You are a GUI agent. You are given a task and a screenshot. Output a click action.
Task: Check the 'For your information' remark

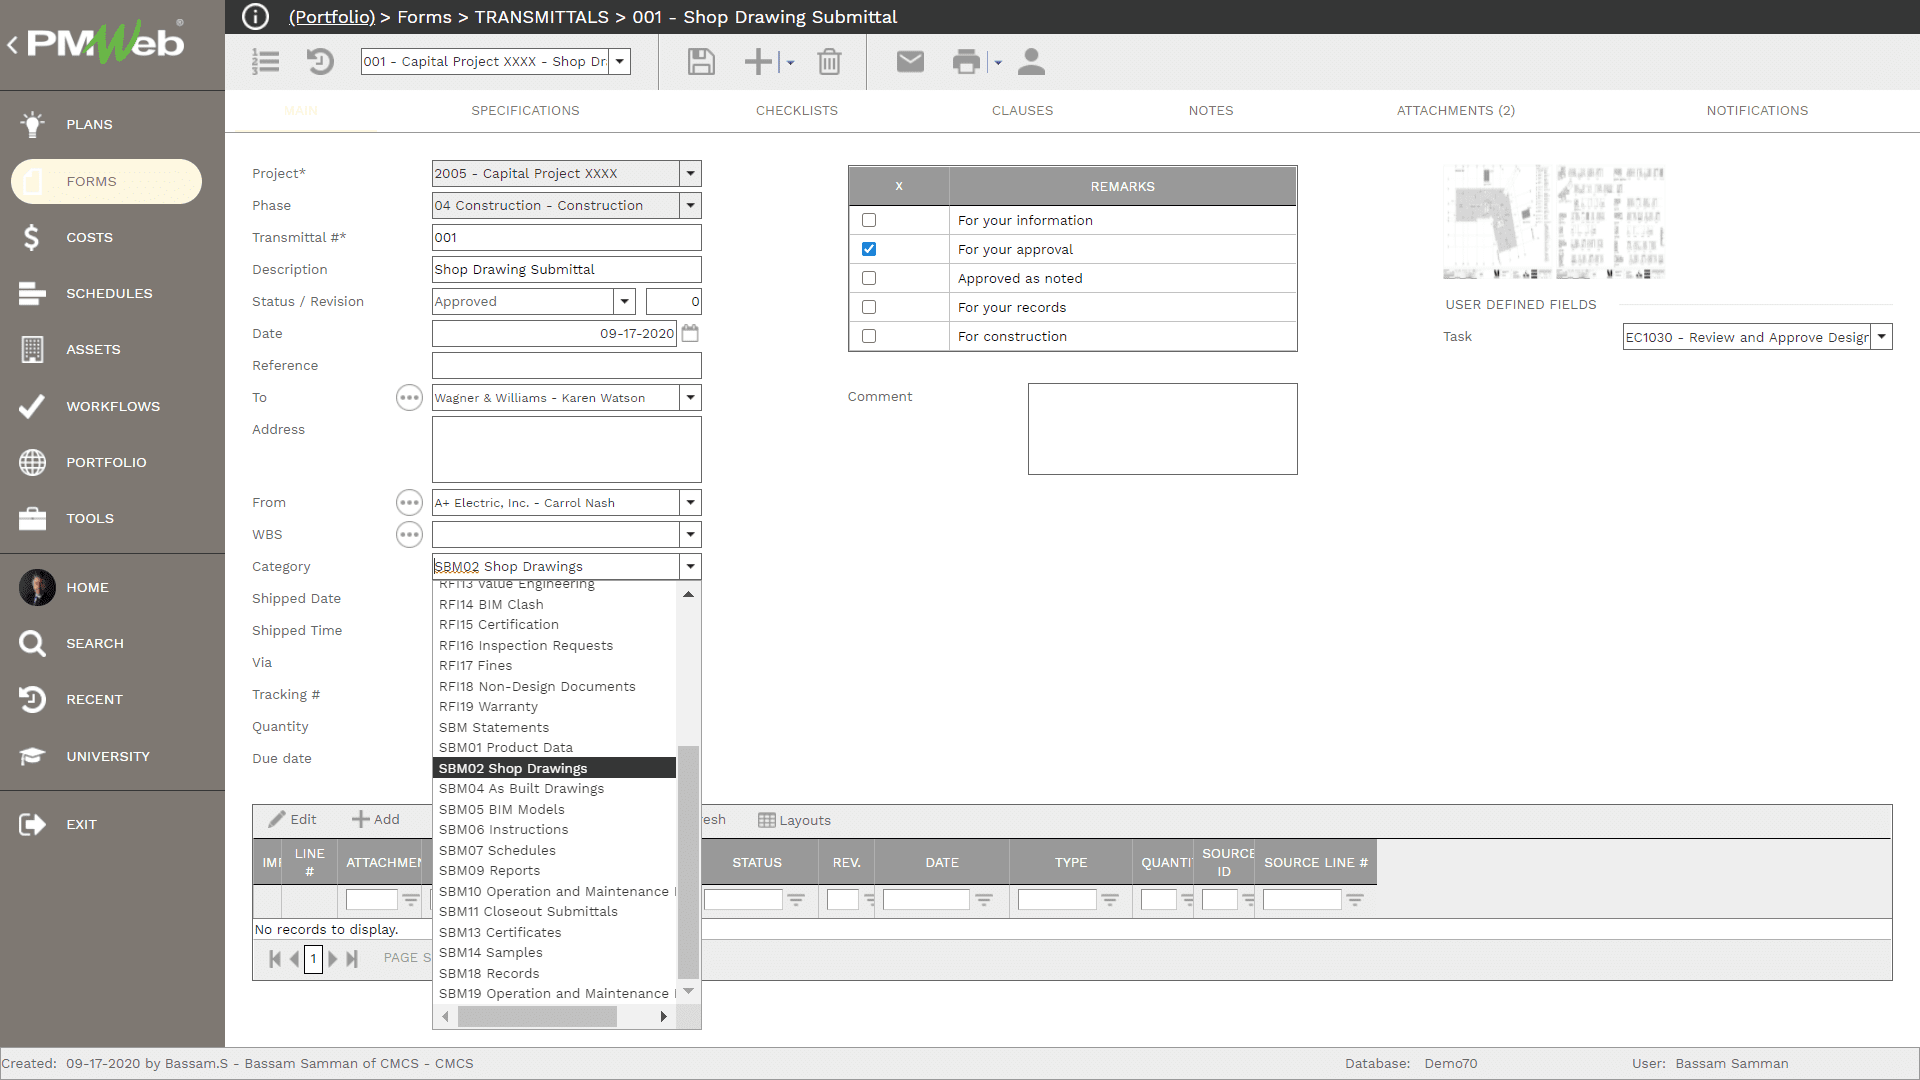[869, 219]
